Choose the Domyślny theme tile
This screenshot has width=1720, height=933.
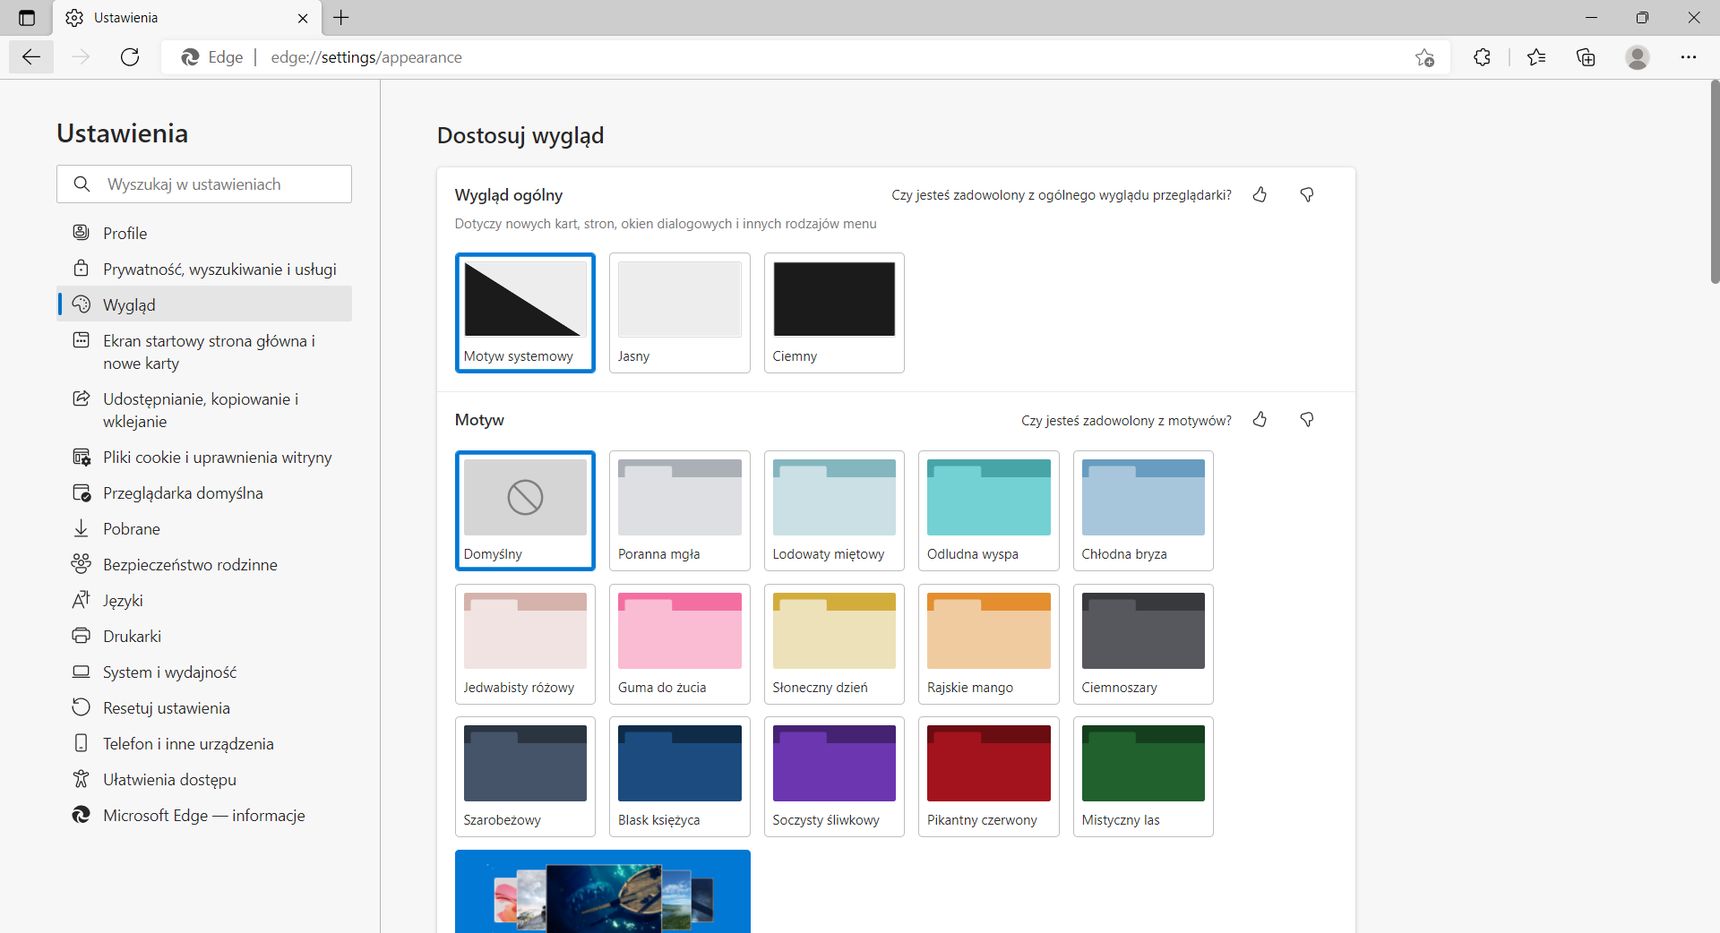pyautogui.click(x=525, y=510)
